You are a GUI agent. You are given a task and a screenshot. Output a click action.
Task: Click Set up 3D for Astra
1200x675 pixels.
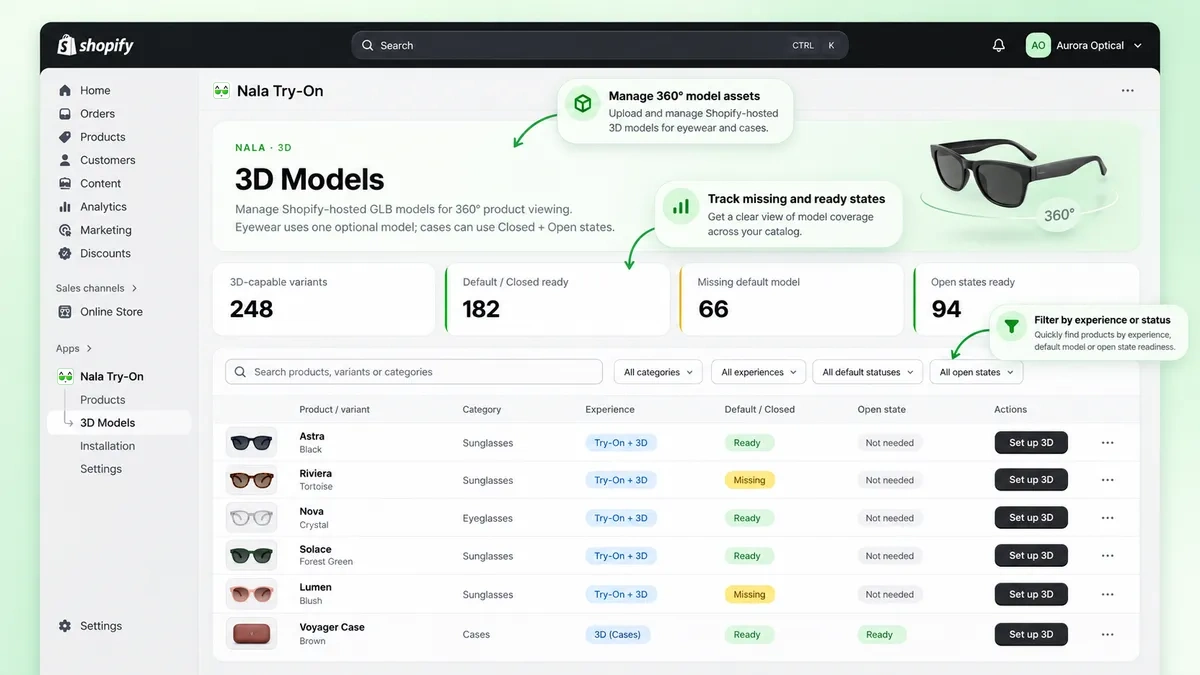[x=1031, y=443]
